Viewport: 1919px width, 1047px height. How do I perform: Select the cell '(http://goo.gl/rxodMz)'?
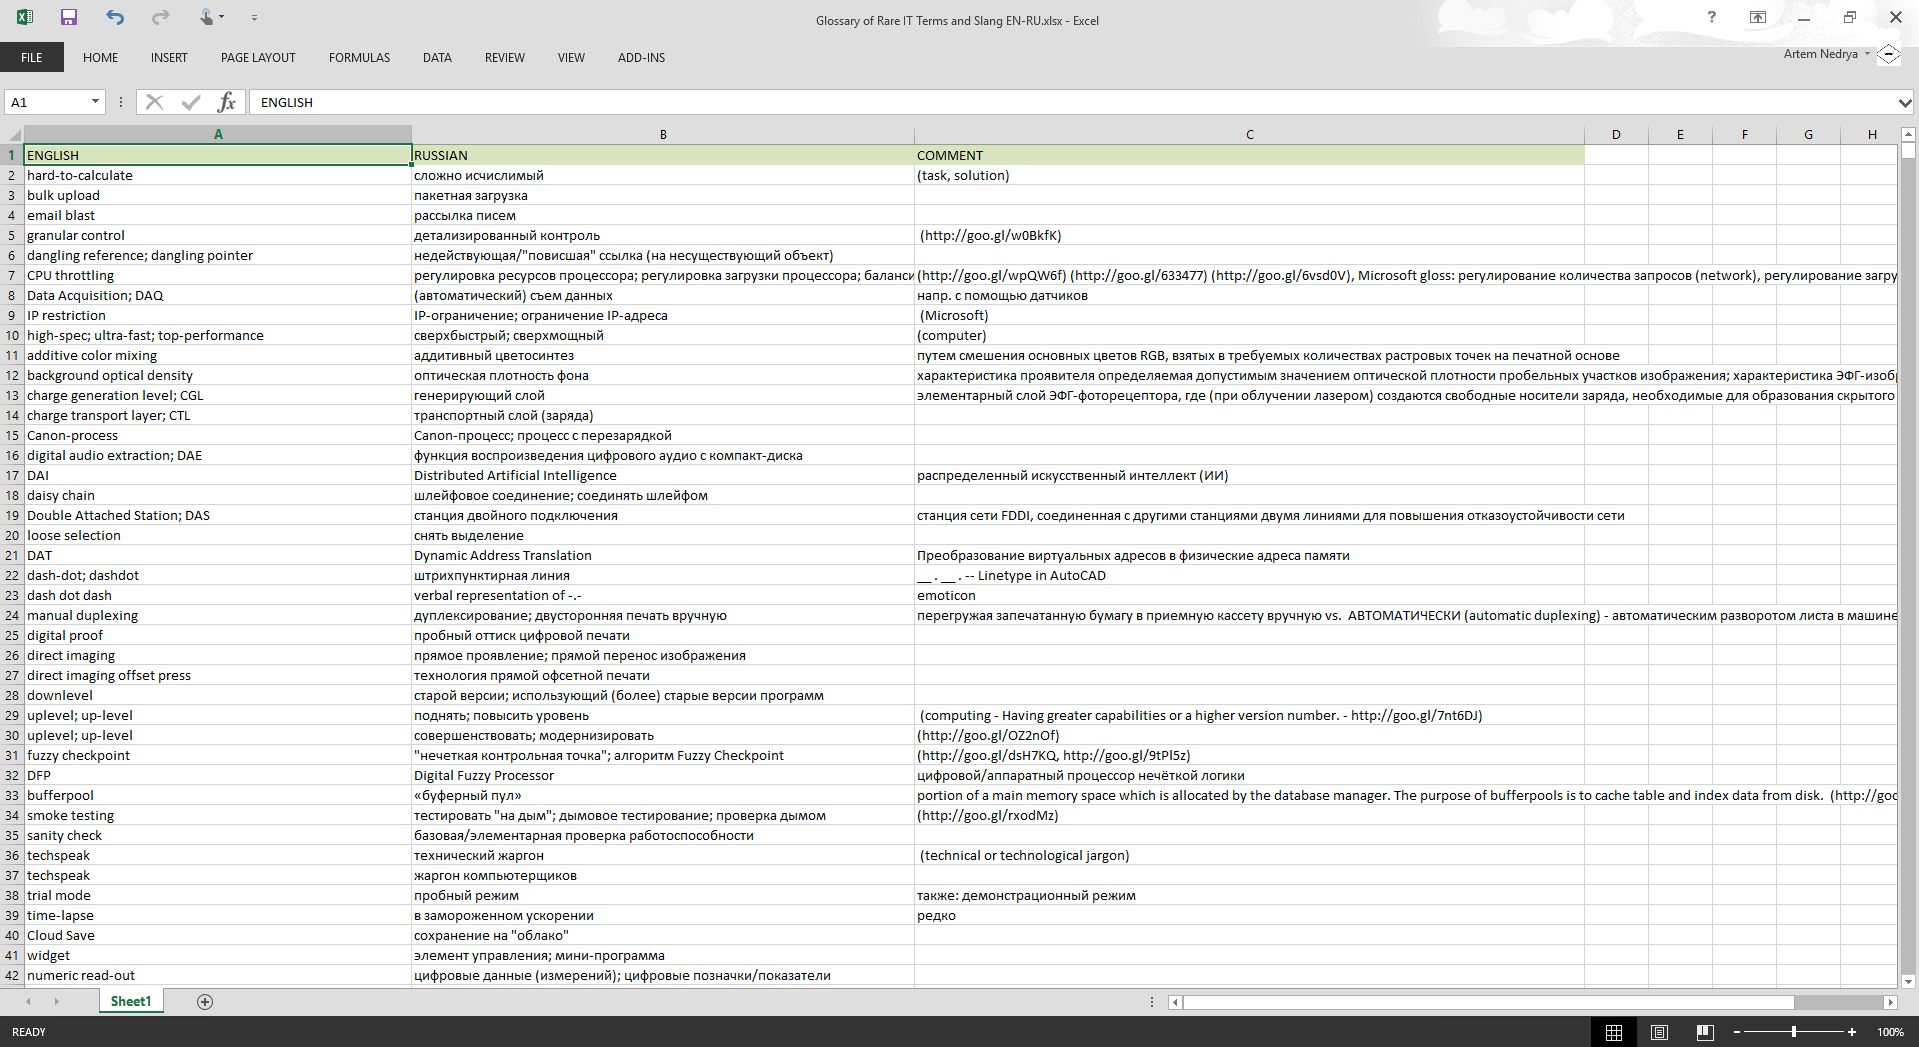pyautogui.click(x=1249, y=815)
